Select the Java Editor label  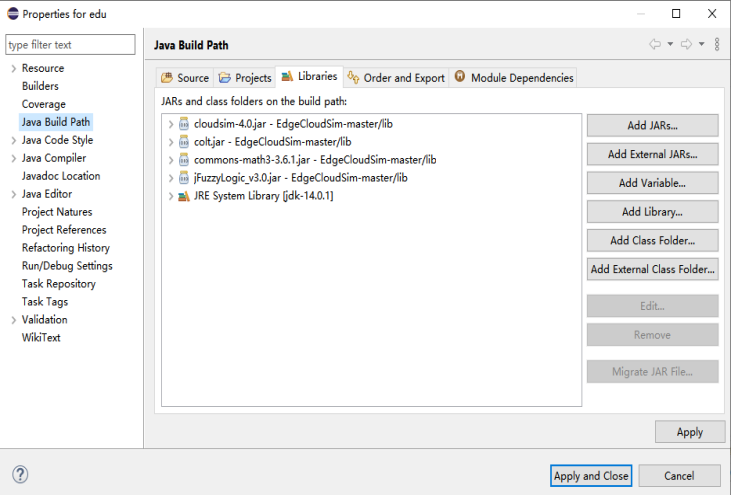(x=47, y=194)
